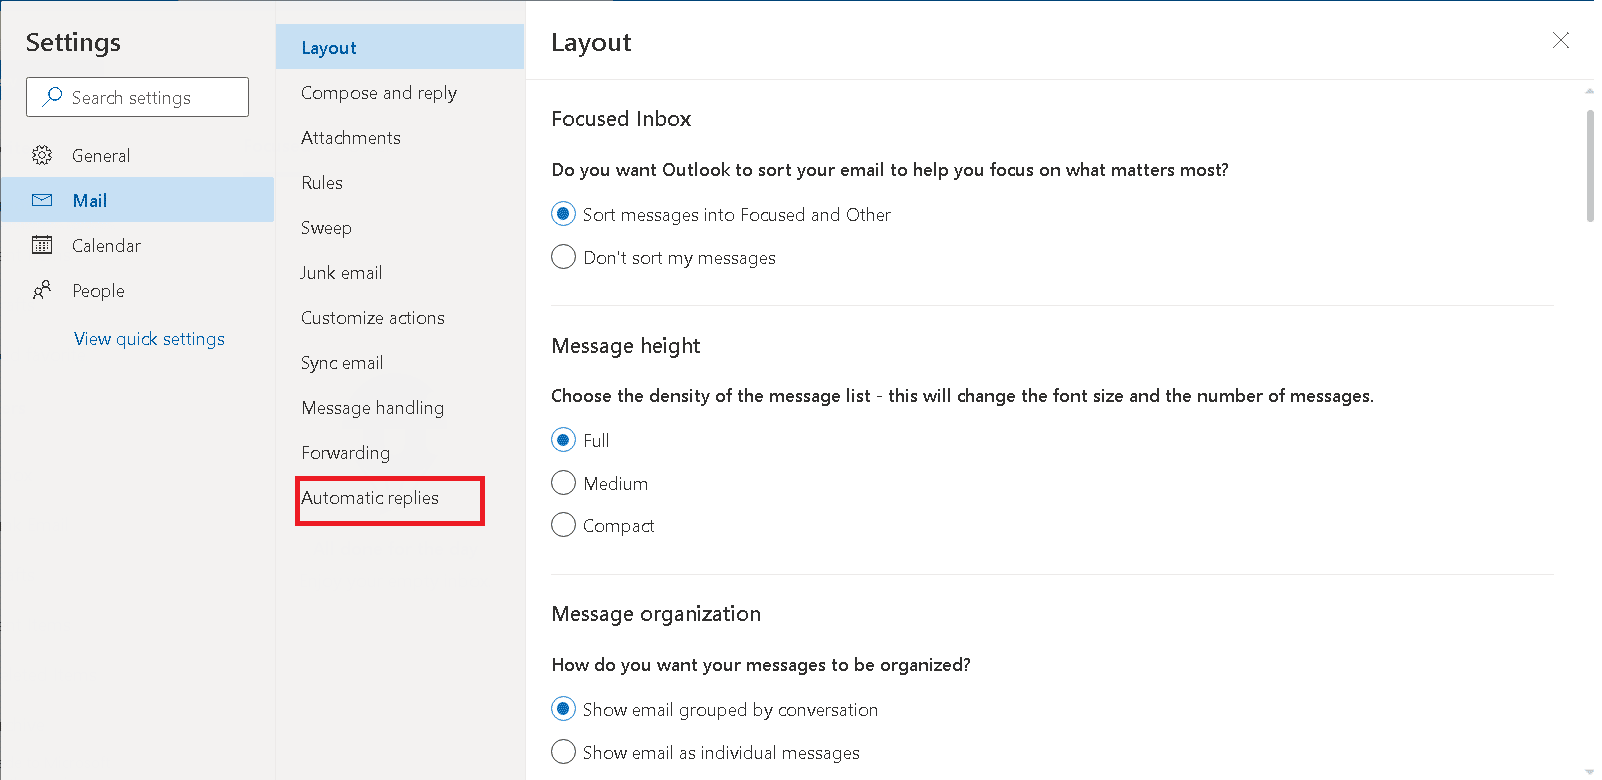Click the People contacts icon
The width and height of the screenshot is (1602, 780).
coord(42,290)
